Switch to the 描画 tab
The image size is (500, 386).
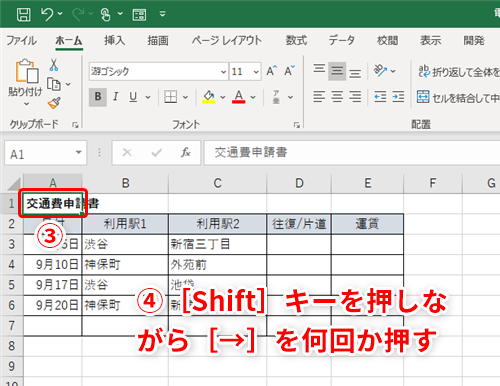[x=158, y=40]
